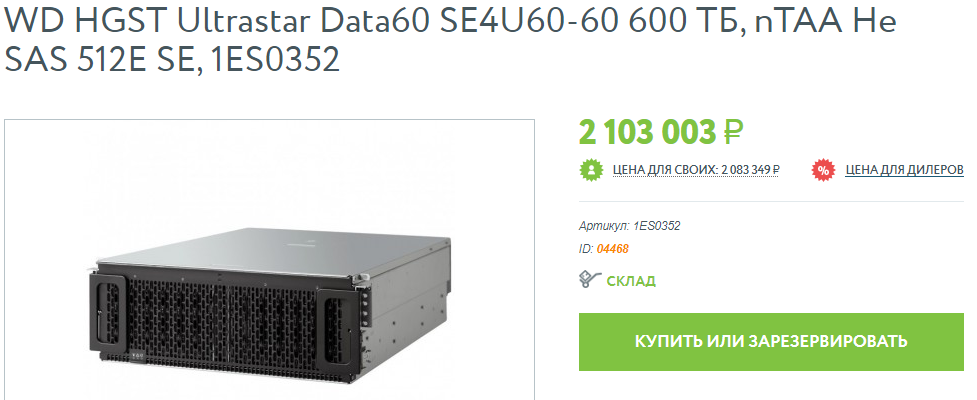Click the main price 2 103 003

pos(647,132)
